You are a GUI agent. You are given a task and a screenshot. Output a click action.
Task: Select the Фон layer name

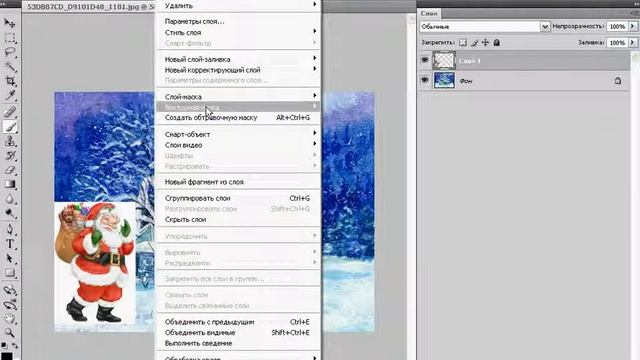coord(466,81)
